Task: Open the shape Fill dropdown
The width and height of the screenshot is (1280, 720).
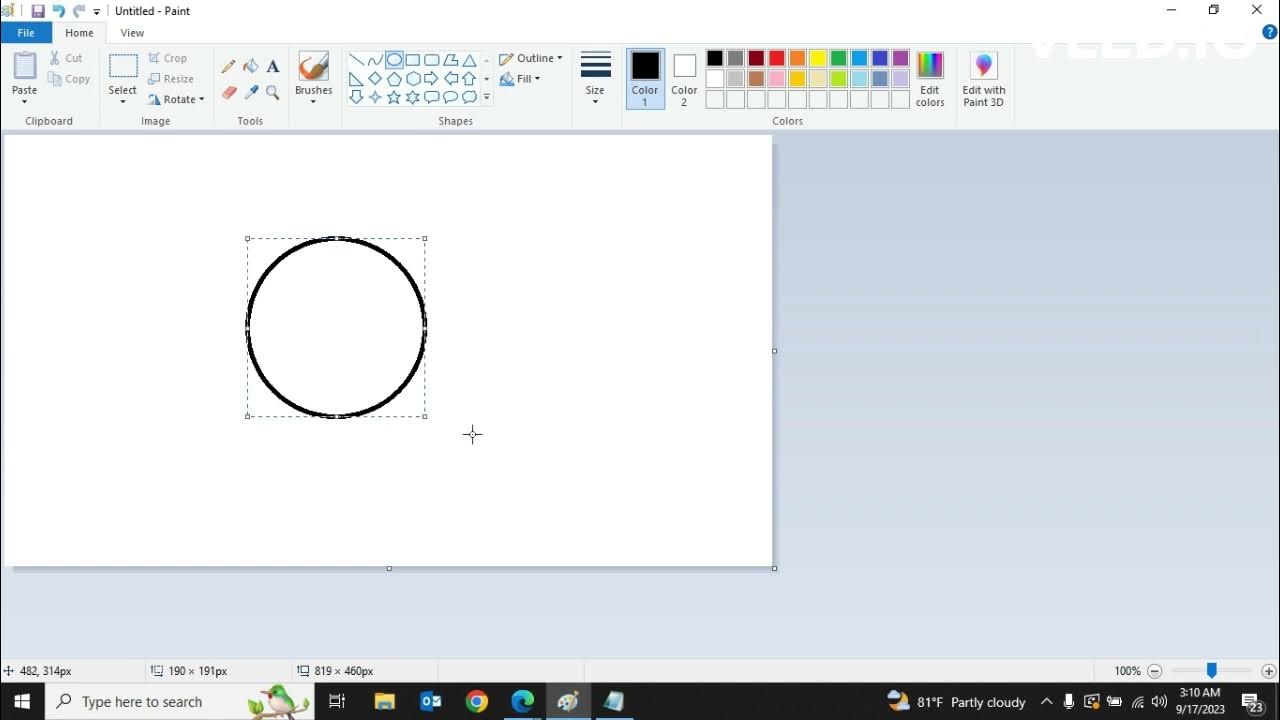Action: coord(520,79)
